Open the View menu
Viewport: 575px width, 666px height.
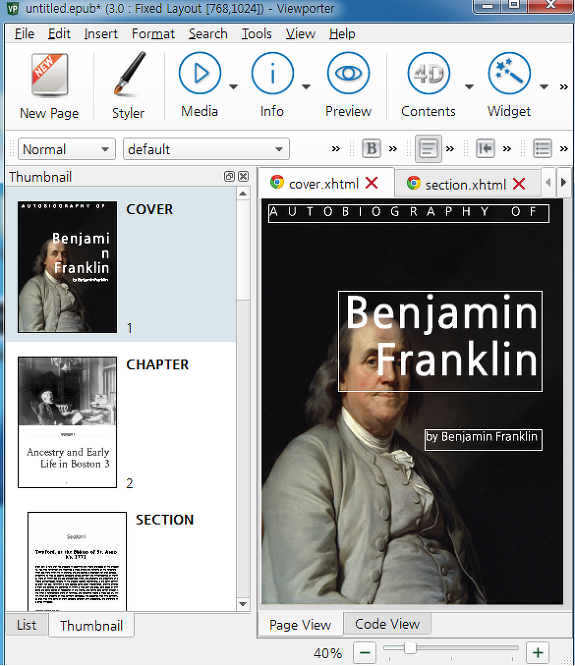pos(300,34)
